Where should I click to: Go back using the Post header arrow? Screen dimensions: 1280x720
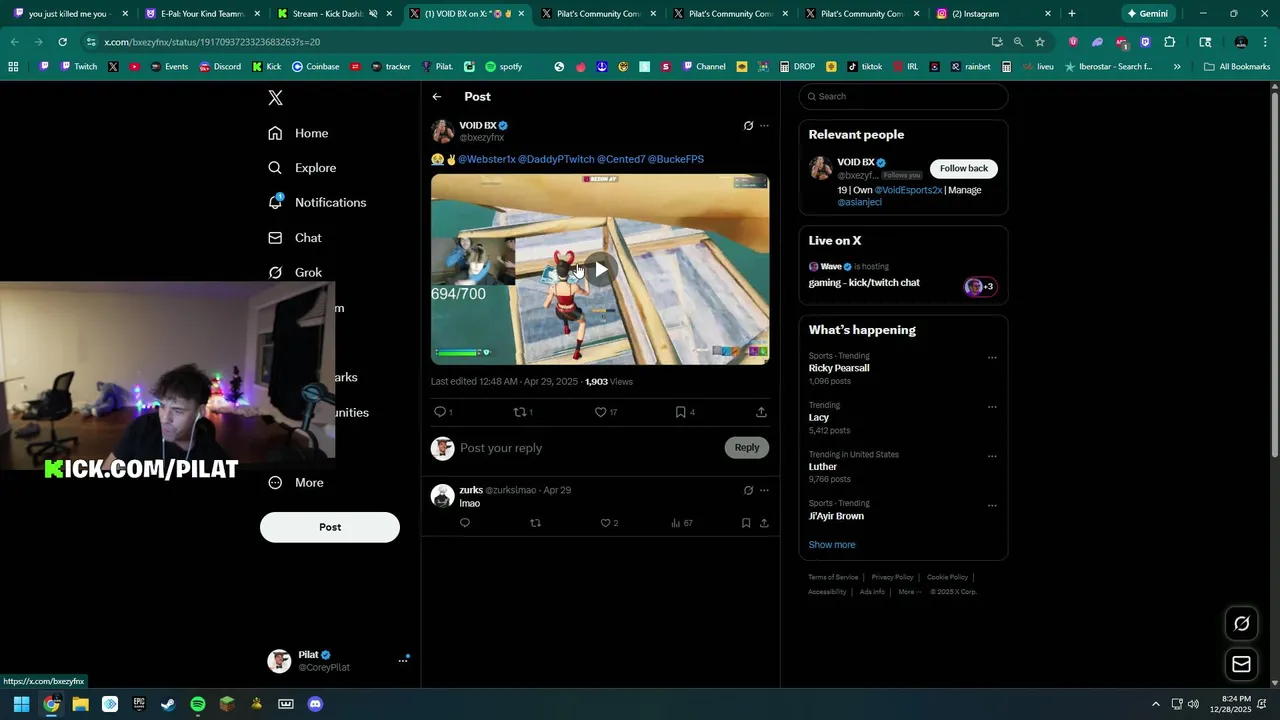coord(437,97)
